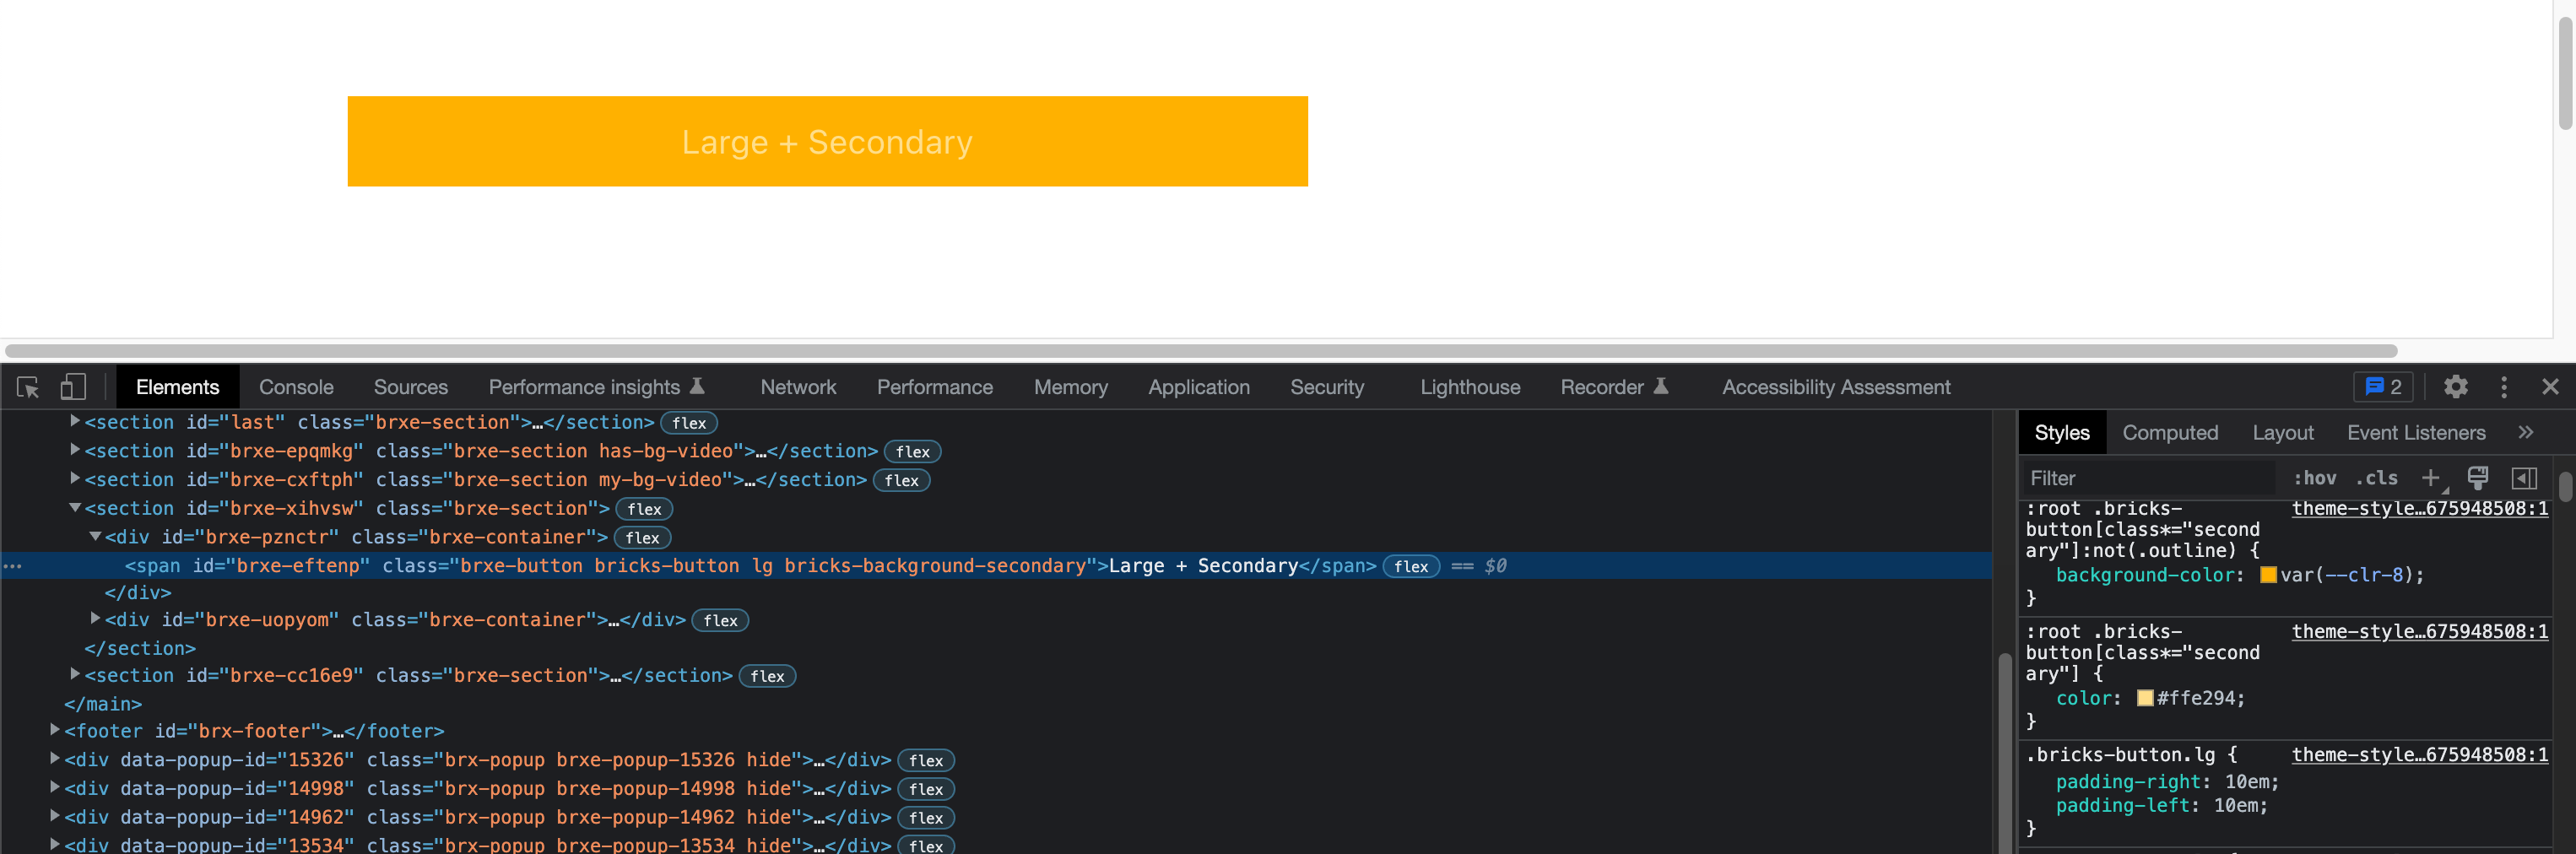Open DevTools settings gear
This screenshot has height=854, width=2576.
point(2456,387)
